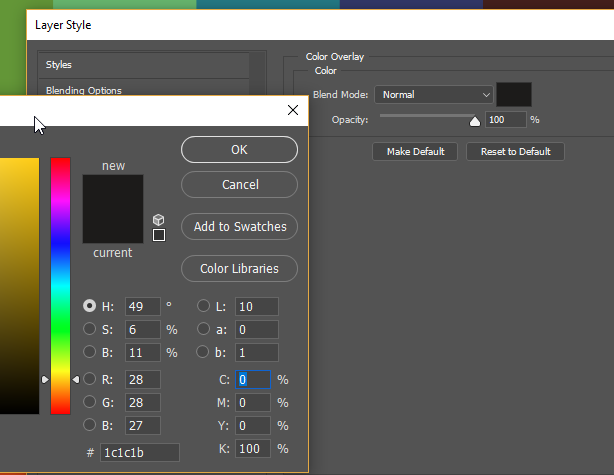Close the Color Picker dialog

point(293,110)
